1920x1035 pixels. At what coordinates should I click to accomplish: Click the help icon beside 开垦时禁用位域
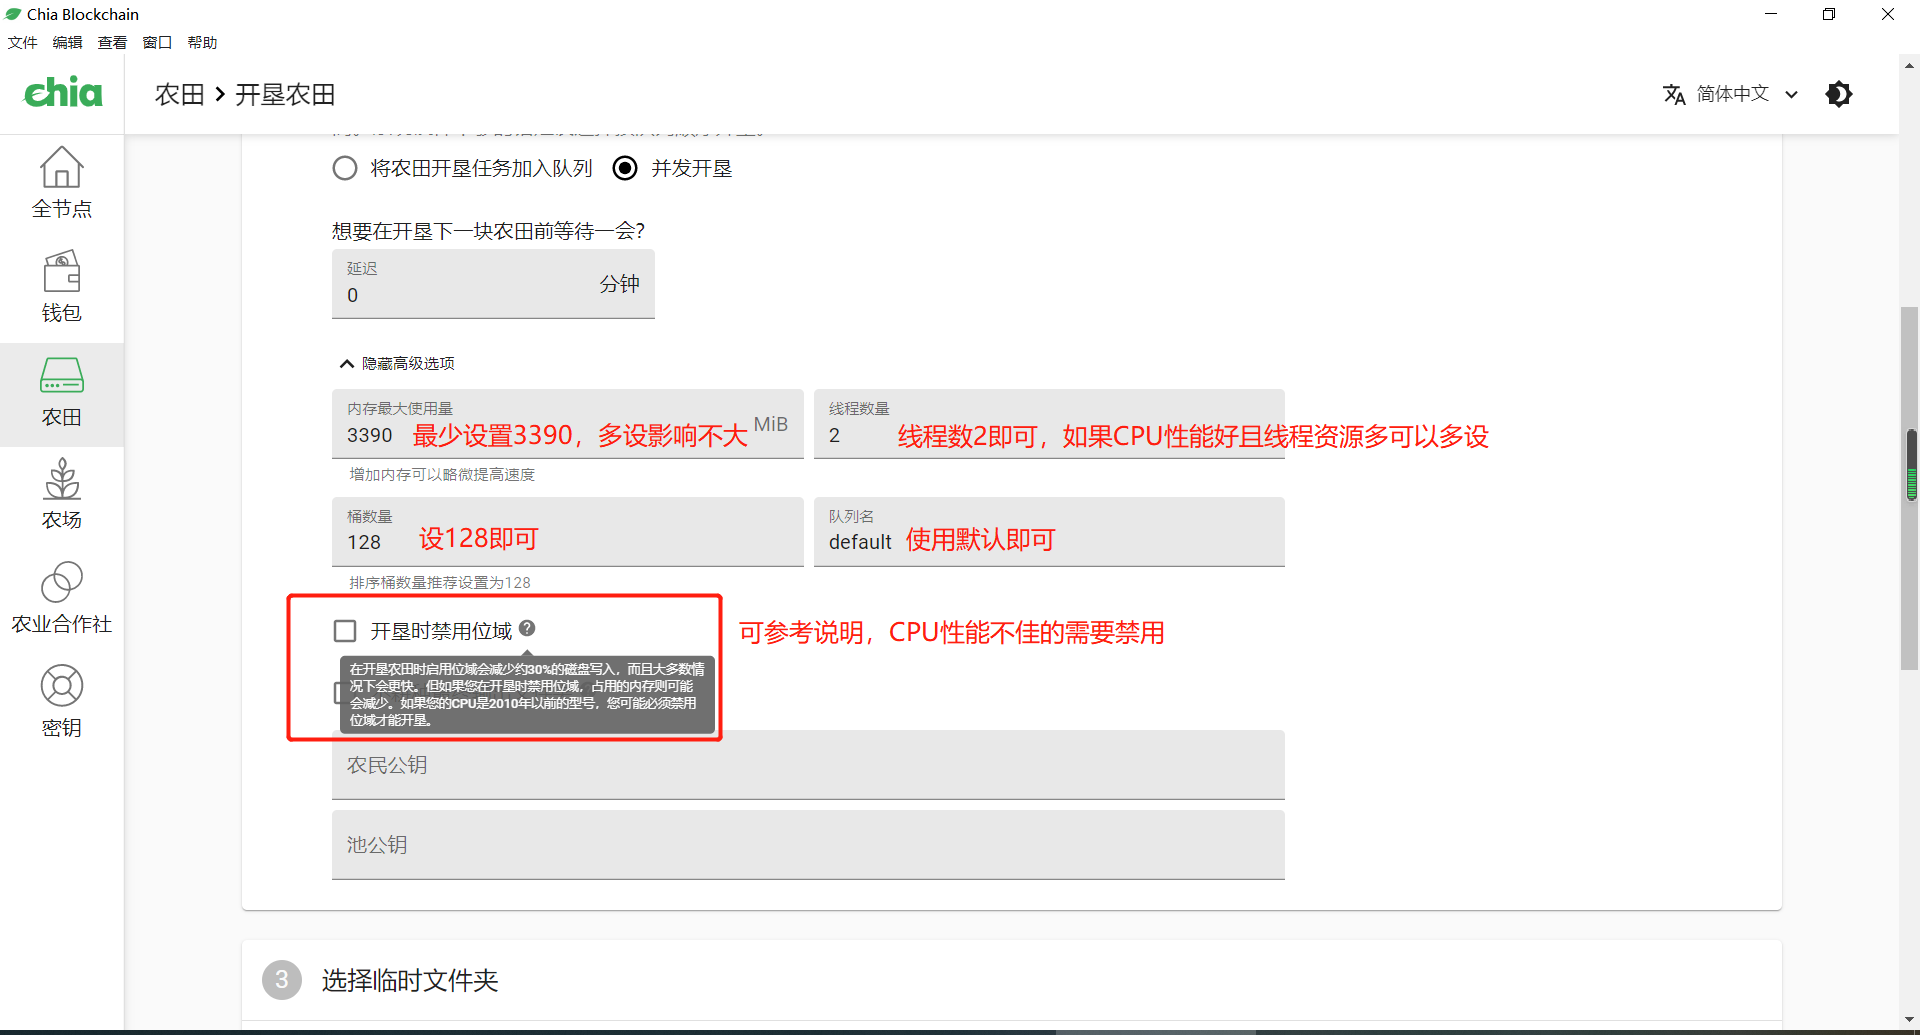527,628
